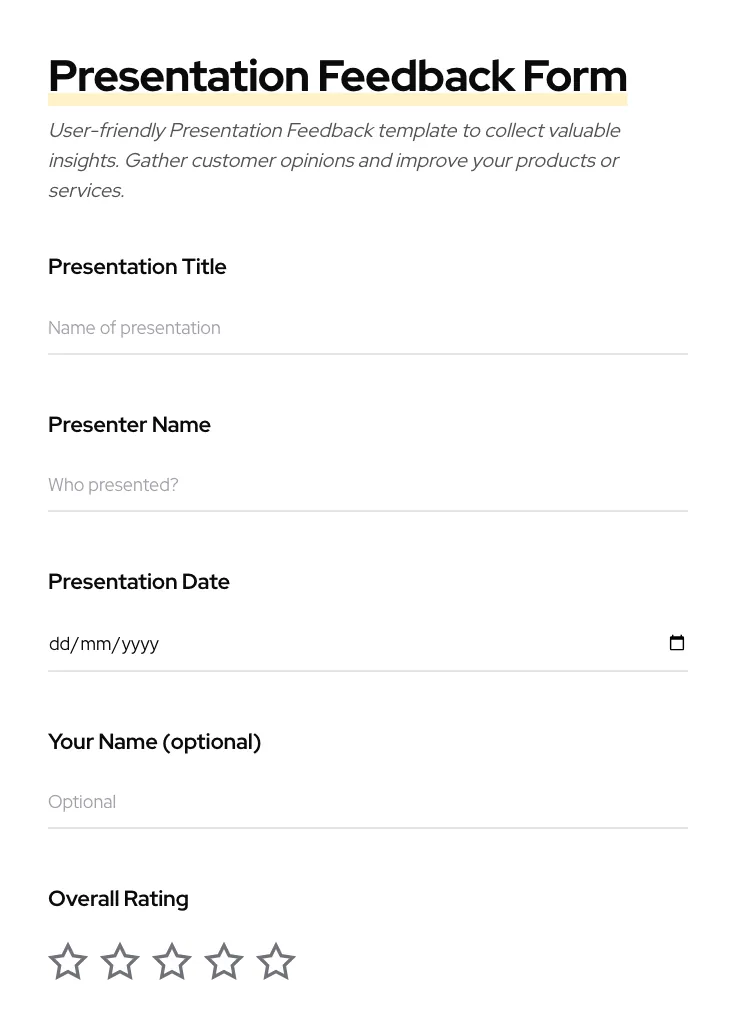Select the third star under Overall Rating
736x1024 pixels.
(x=172, y=961)
